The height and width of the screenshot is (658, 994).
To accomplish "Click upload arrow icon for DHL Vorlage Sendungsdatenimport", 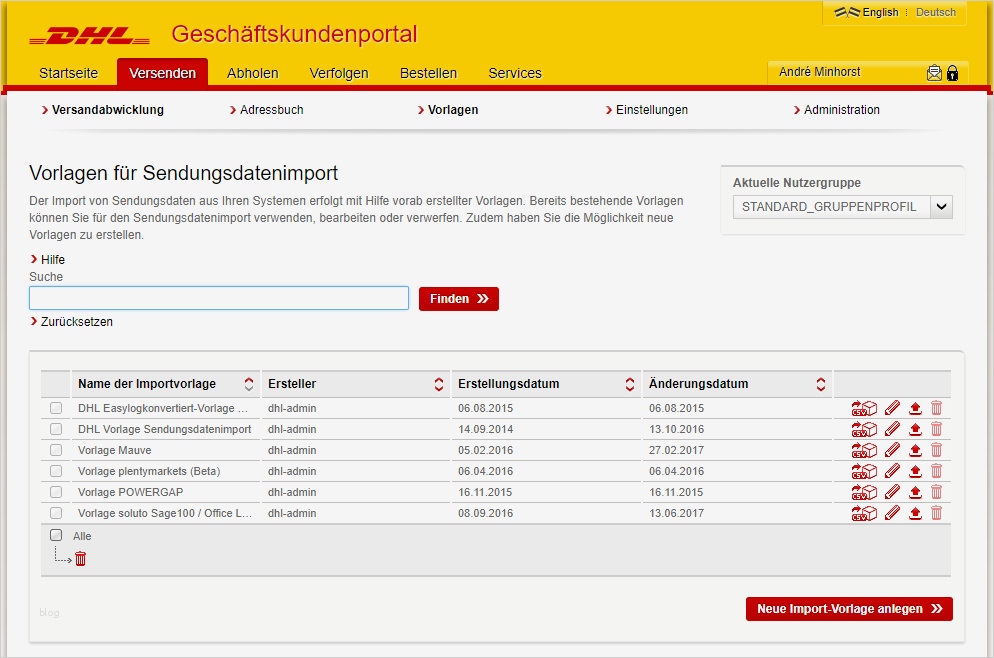I will 915,429.
